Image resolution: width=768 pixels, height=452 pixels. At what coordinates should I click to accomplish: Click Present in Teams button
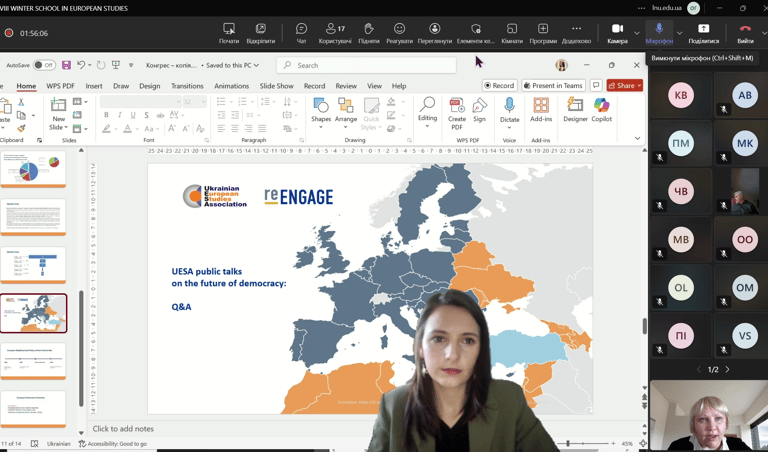(x=553, y=85)
